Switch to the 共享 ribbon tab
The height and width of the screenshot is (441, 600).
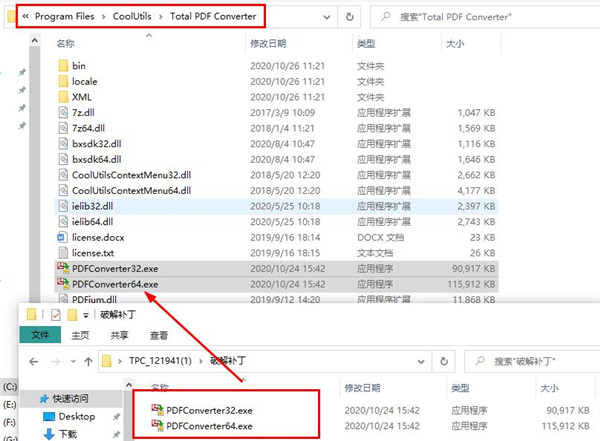[x=119, y=335]
